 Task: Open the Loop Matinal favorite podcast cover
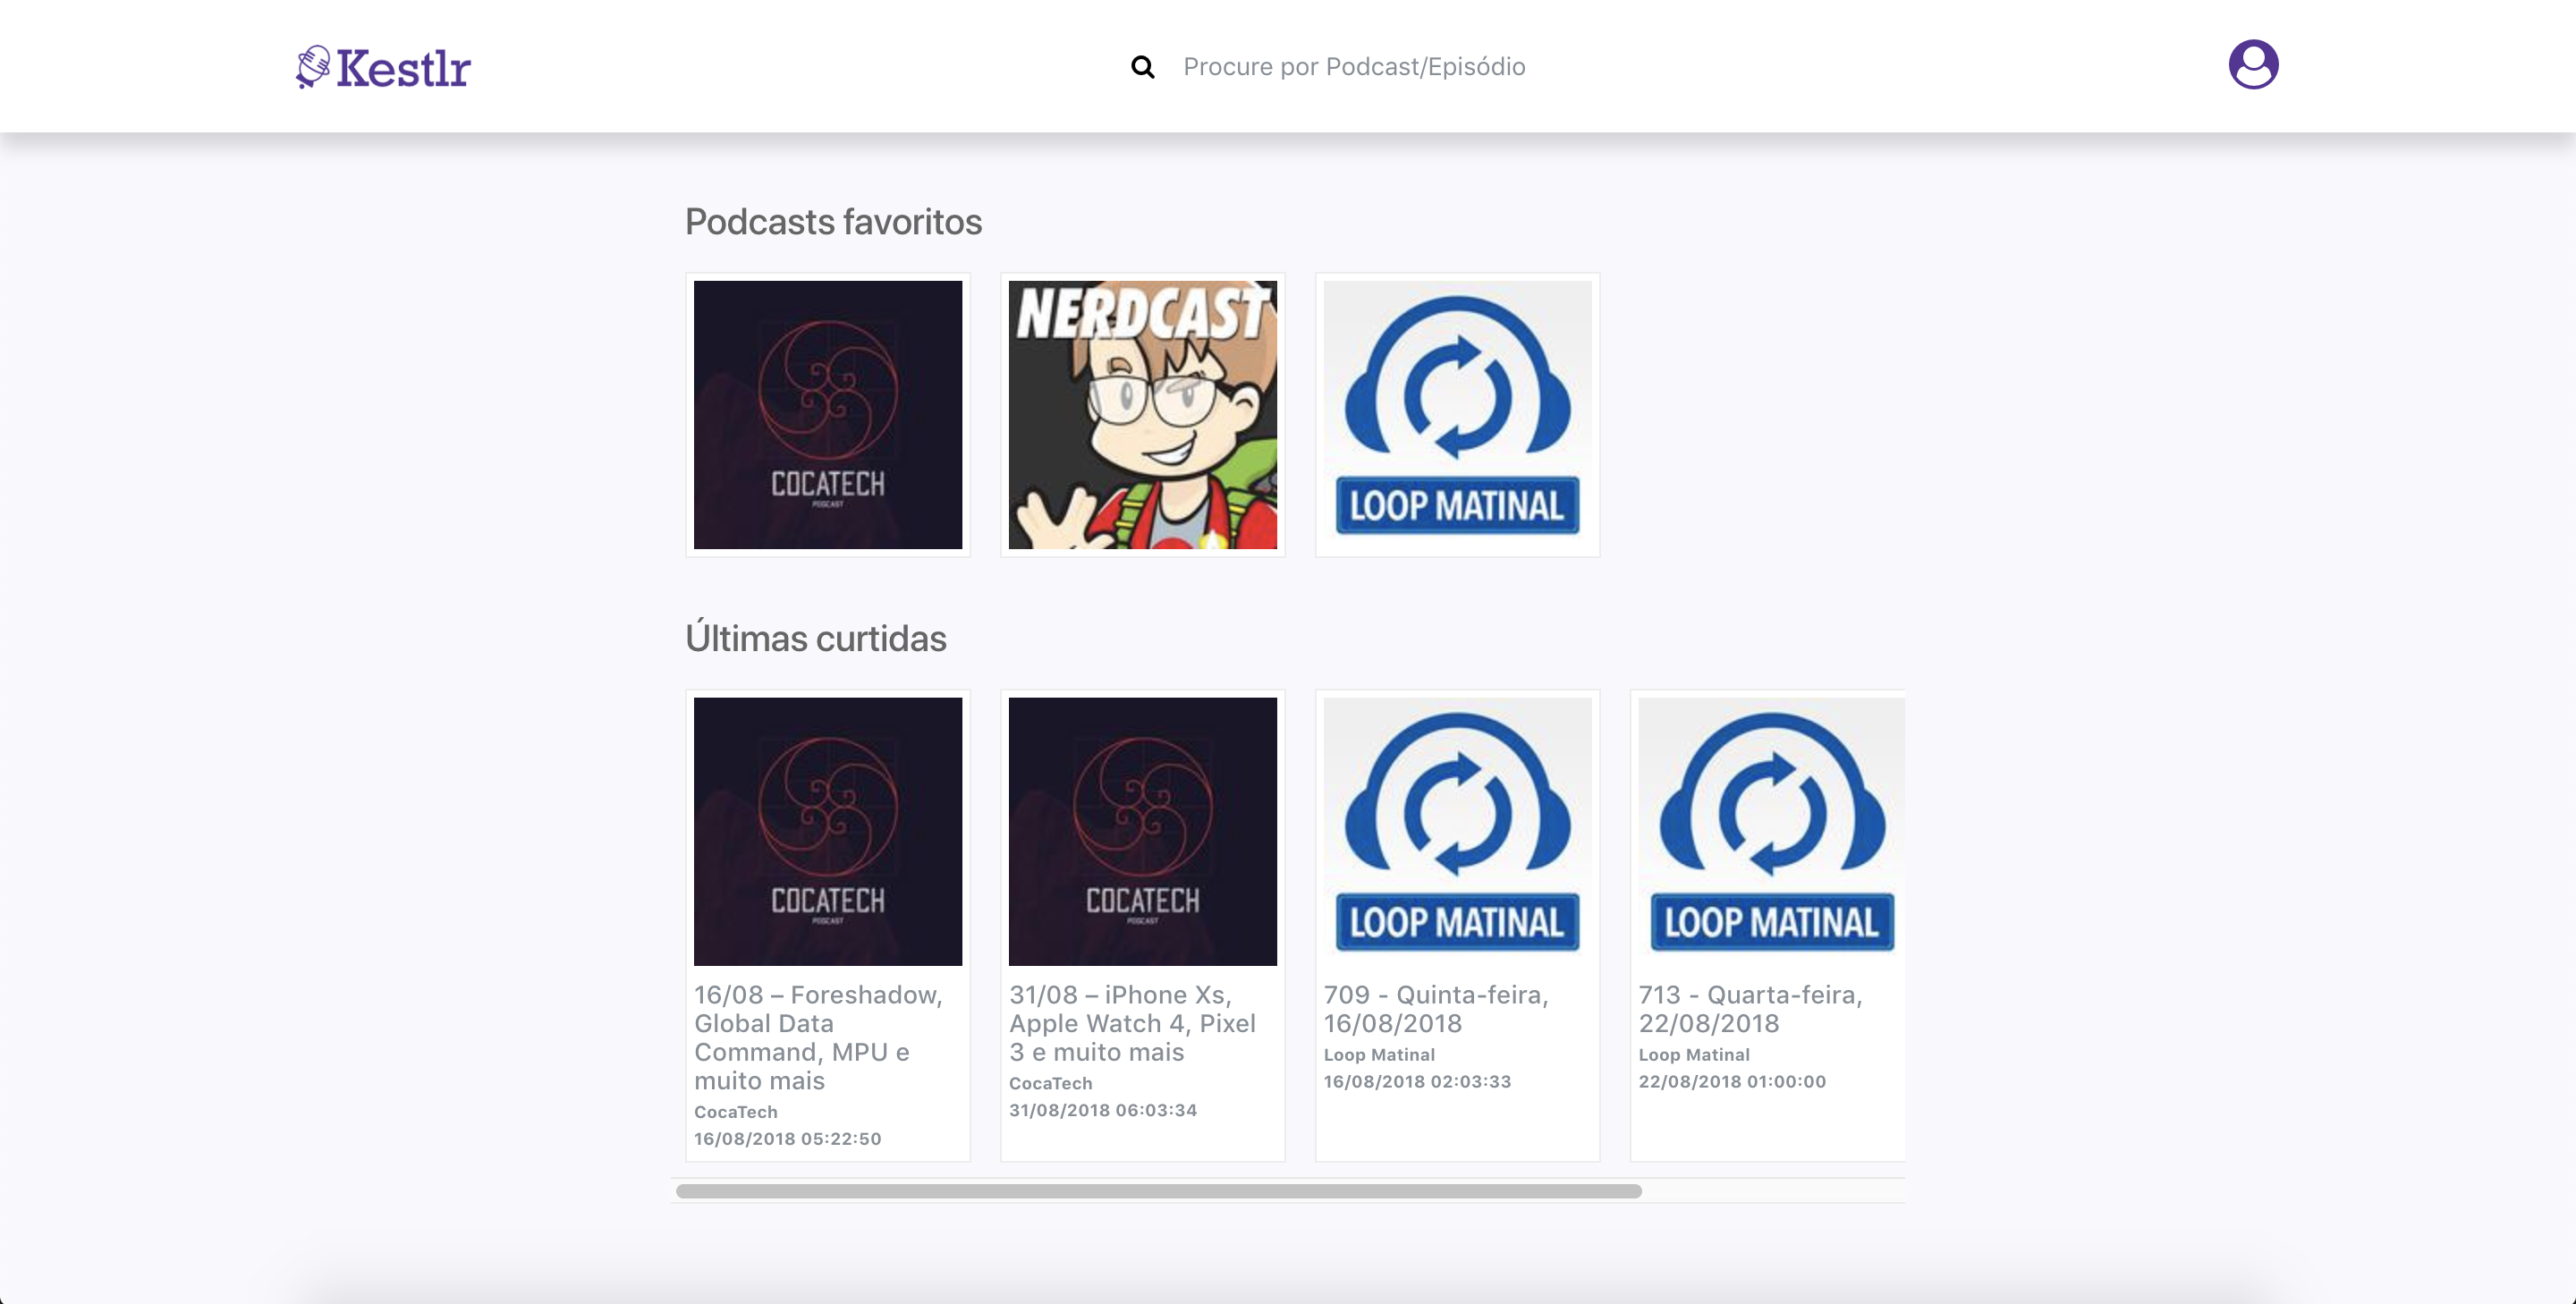1457,415
